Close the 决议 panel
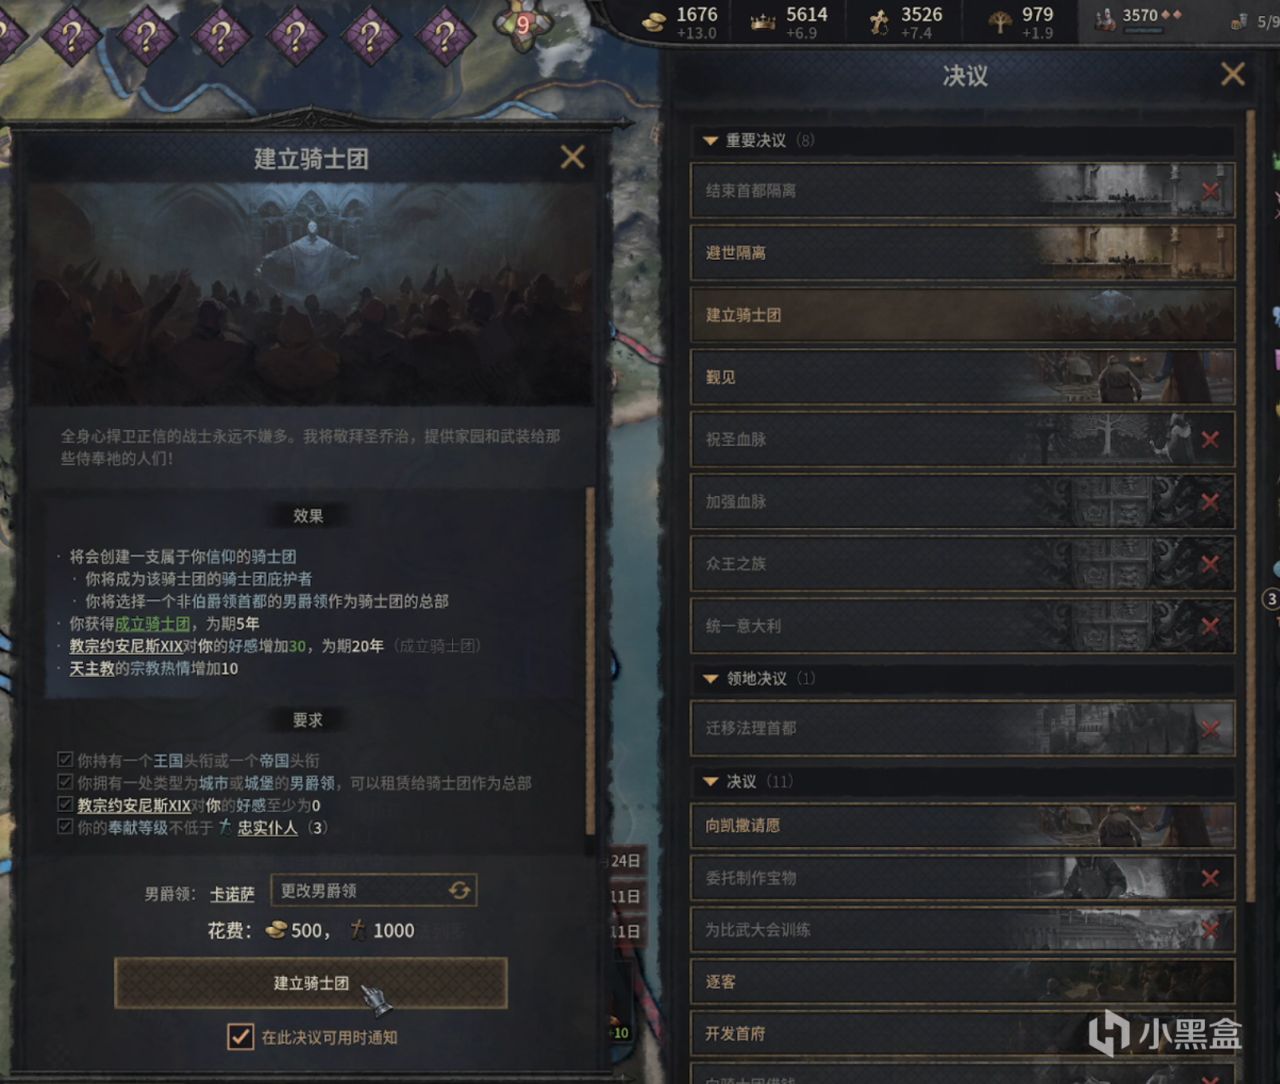Viewport: 1280px width, 1084px height. (1233, 74)
